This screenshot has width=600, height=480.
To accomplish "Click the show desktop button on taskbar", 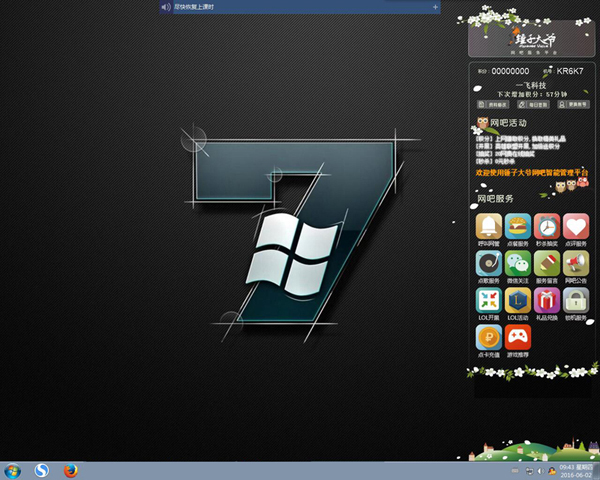I will point(597,471).
